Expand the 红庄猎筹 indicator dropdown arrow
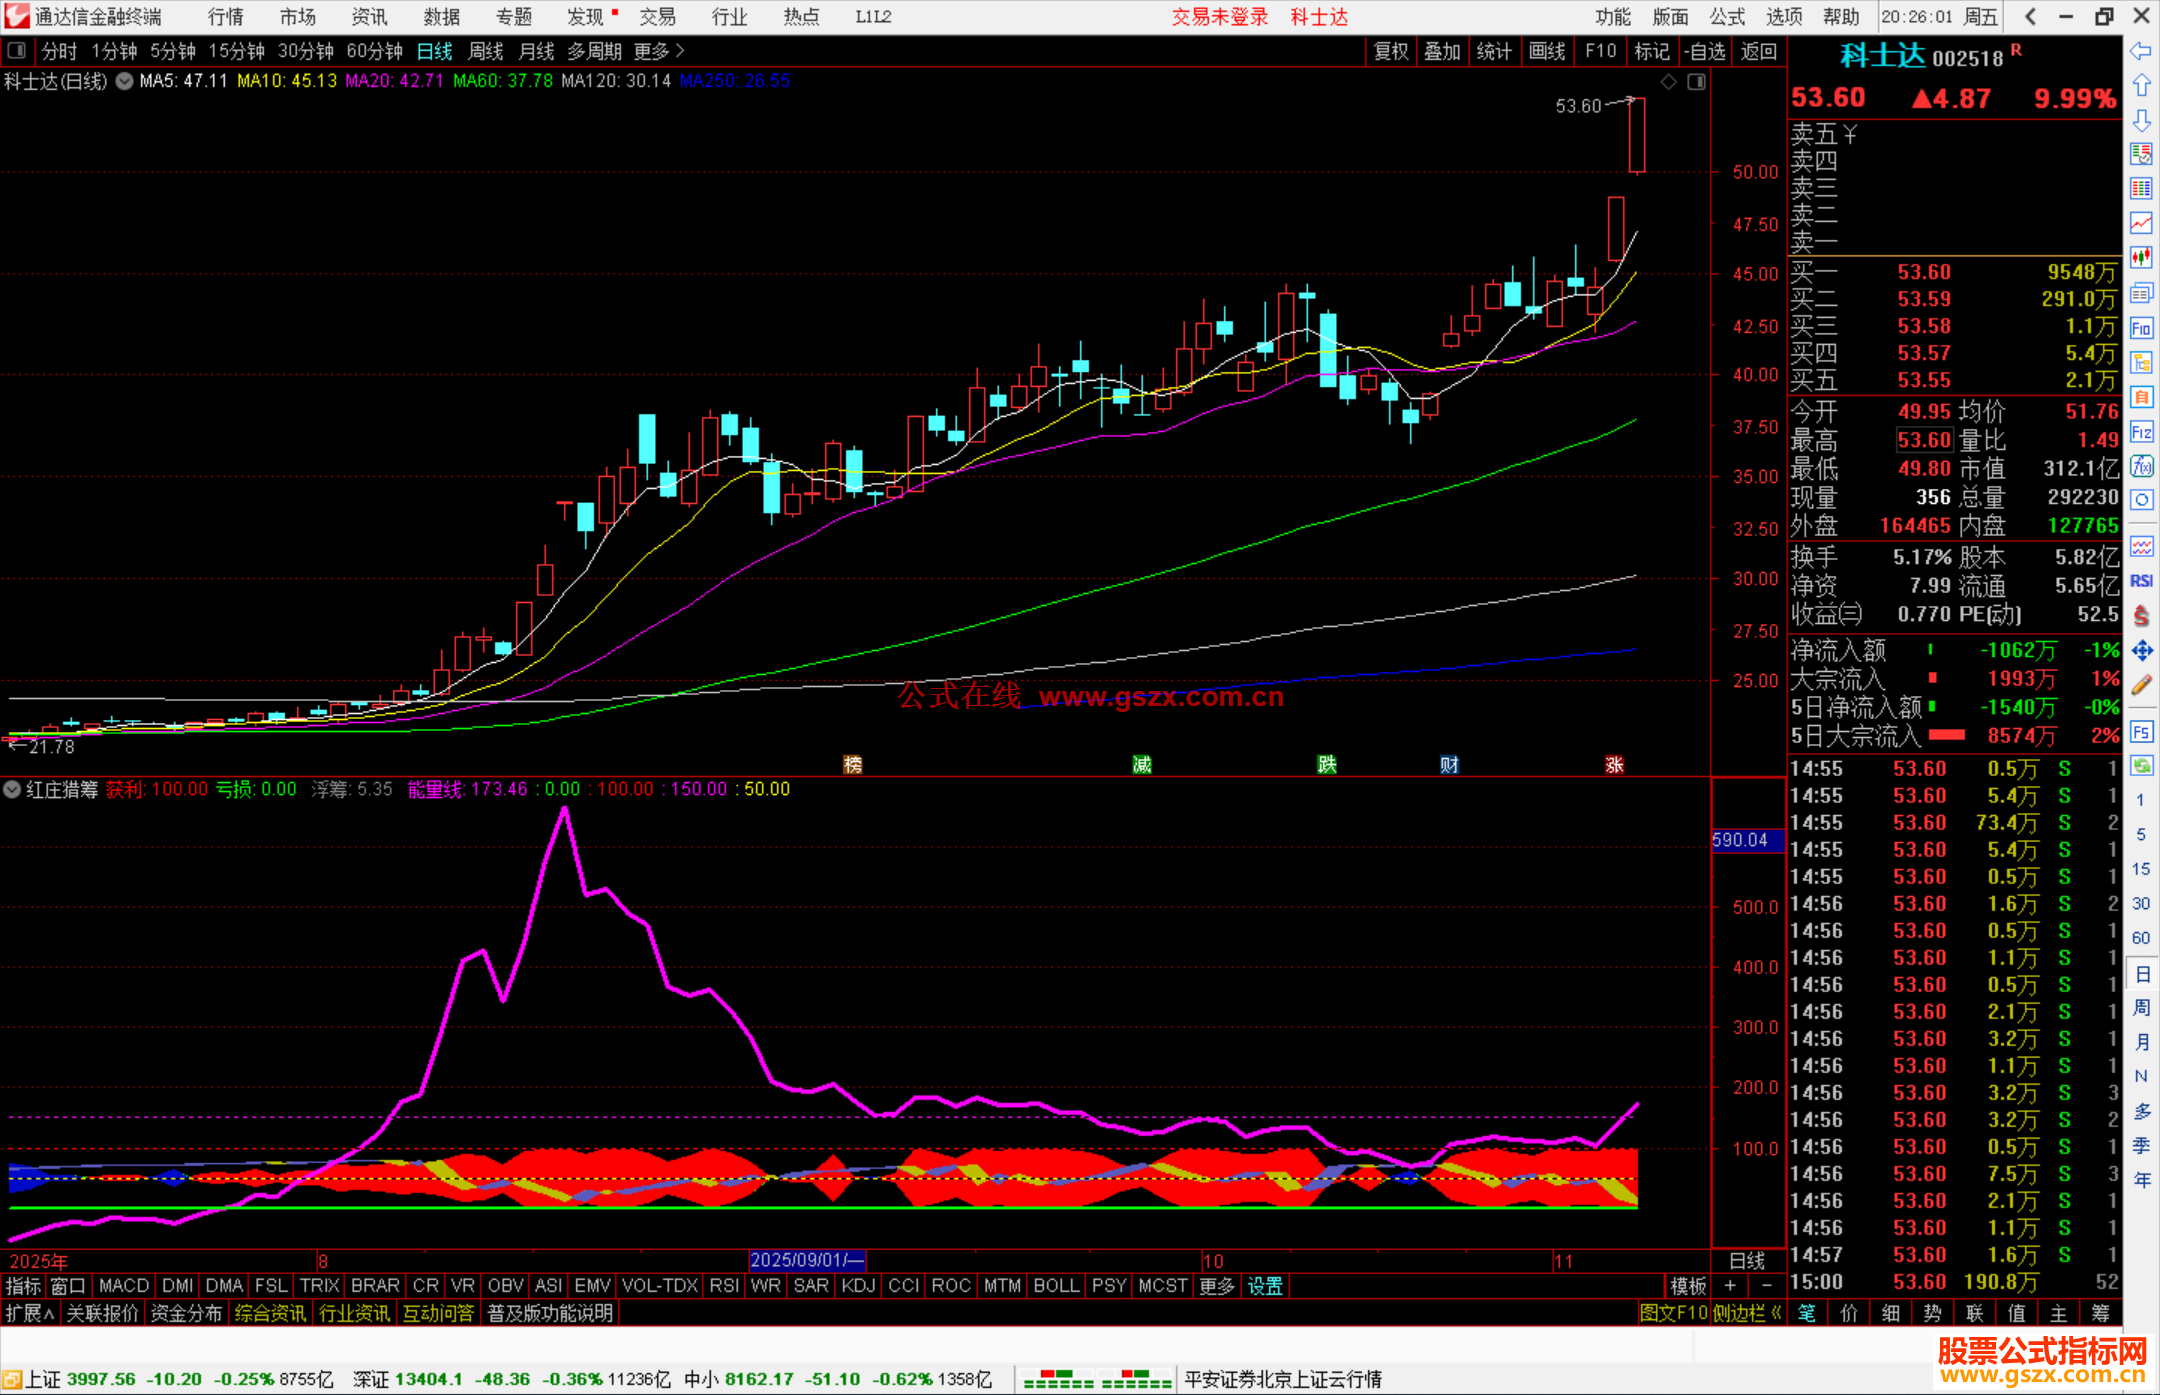Screen dimensions: 2160x1395 (12, 789)
